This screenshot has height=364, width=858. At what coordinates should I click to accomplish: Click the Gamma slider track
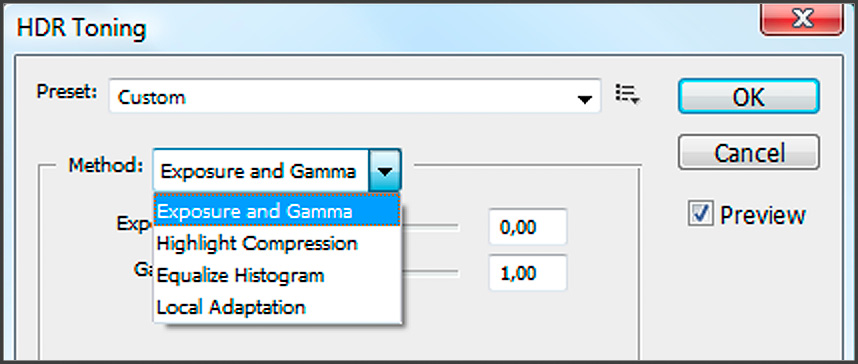[x=430, y=272]
